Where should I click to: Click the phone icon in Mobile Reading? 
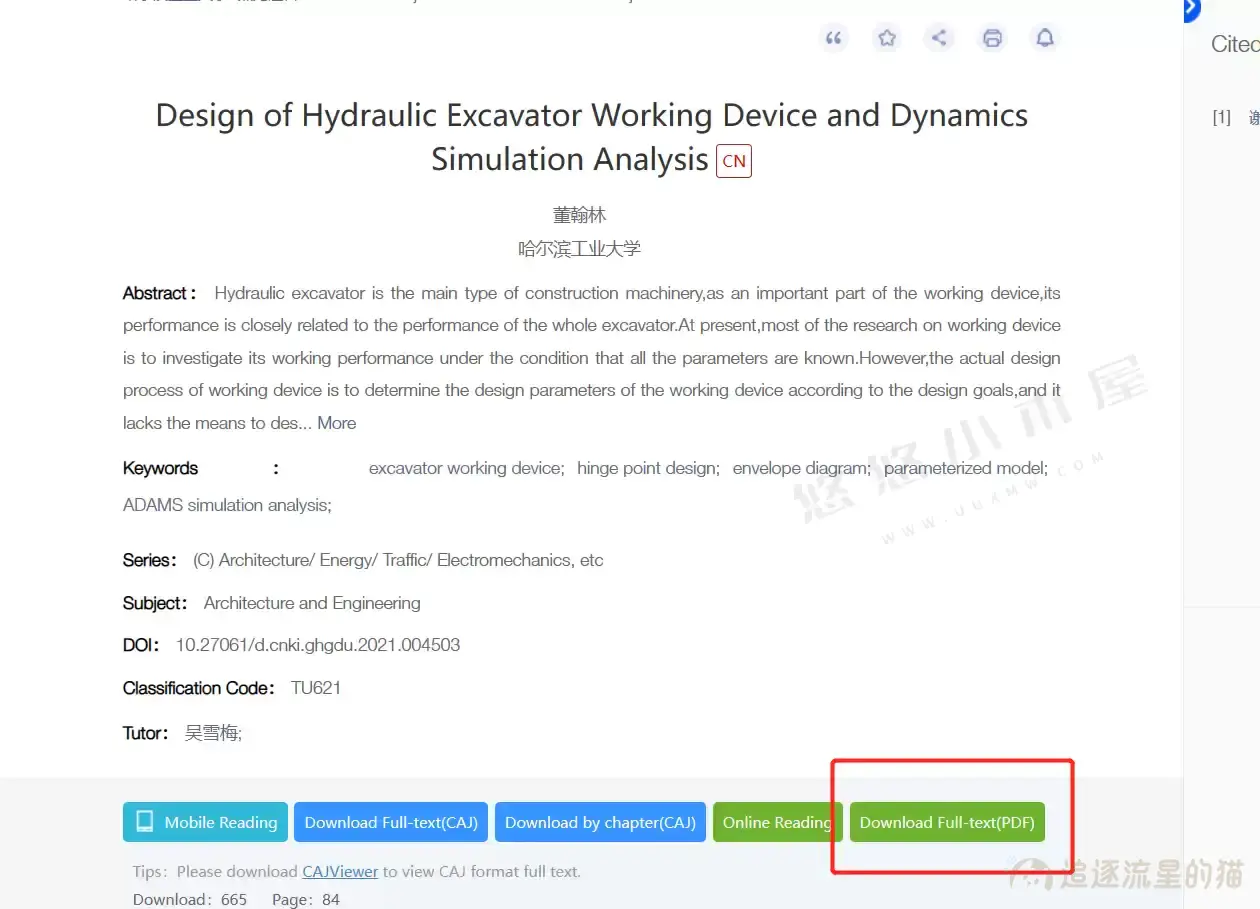145,822
